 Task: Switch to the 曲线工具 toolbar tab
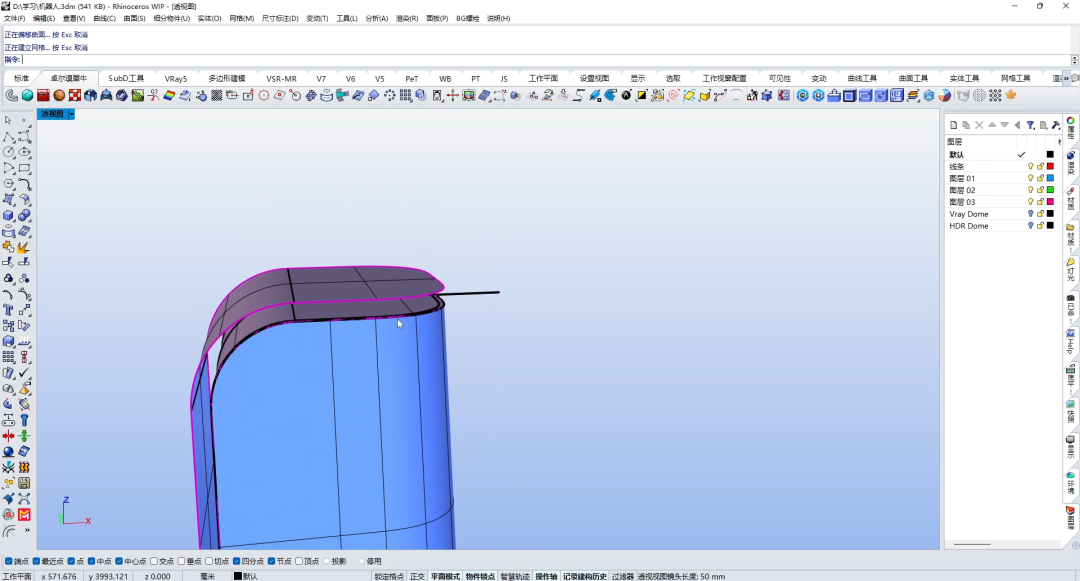click(862, 78)
